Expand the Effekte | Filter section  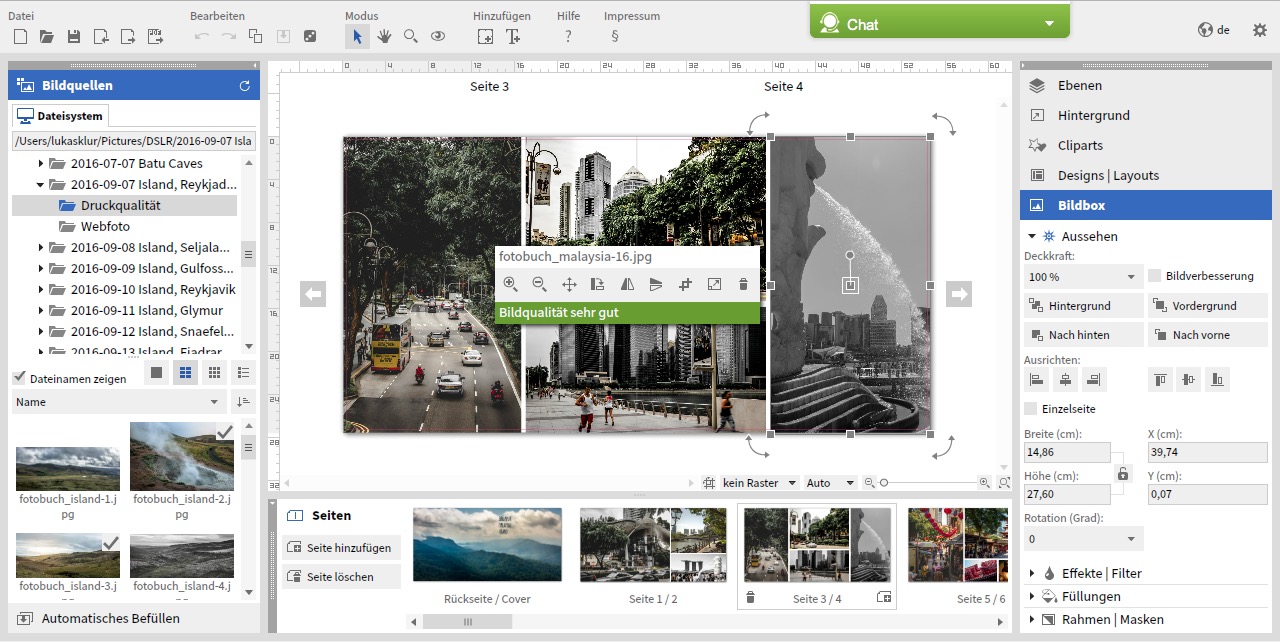click(x=1100, y=574)
